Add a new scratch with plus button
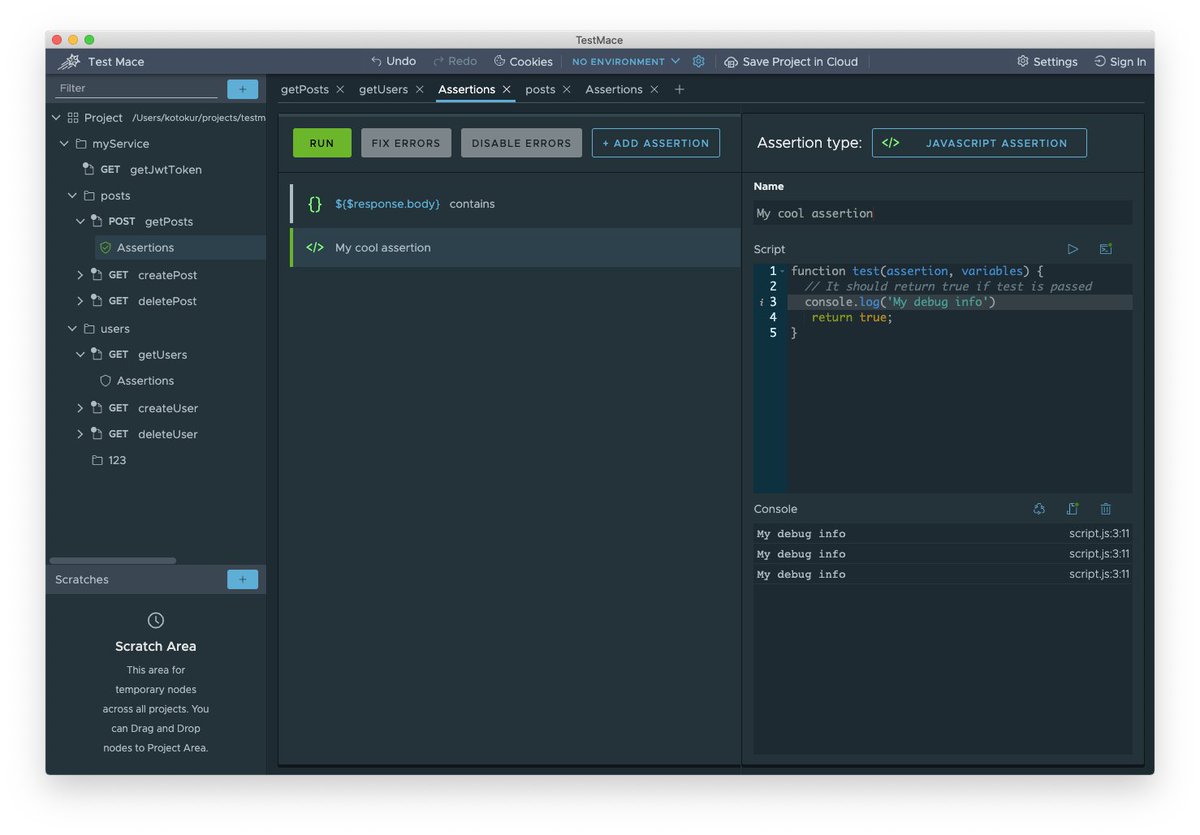The height and width of the screenshot is (835, 1200). 242,579
